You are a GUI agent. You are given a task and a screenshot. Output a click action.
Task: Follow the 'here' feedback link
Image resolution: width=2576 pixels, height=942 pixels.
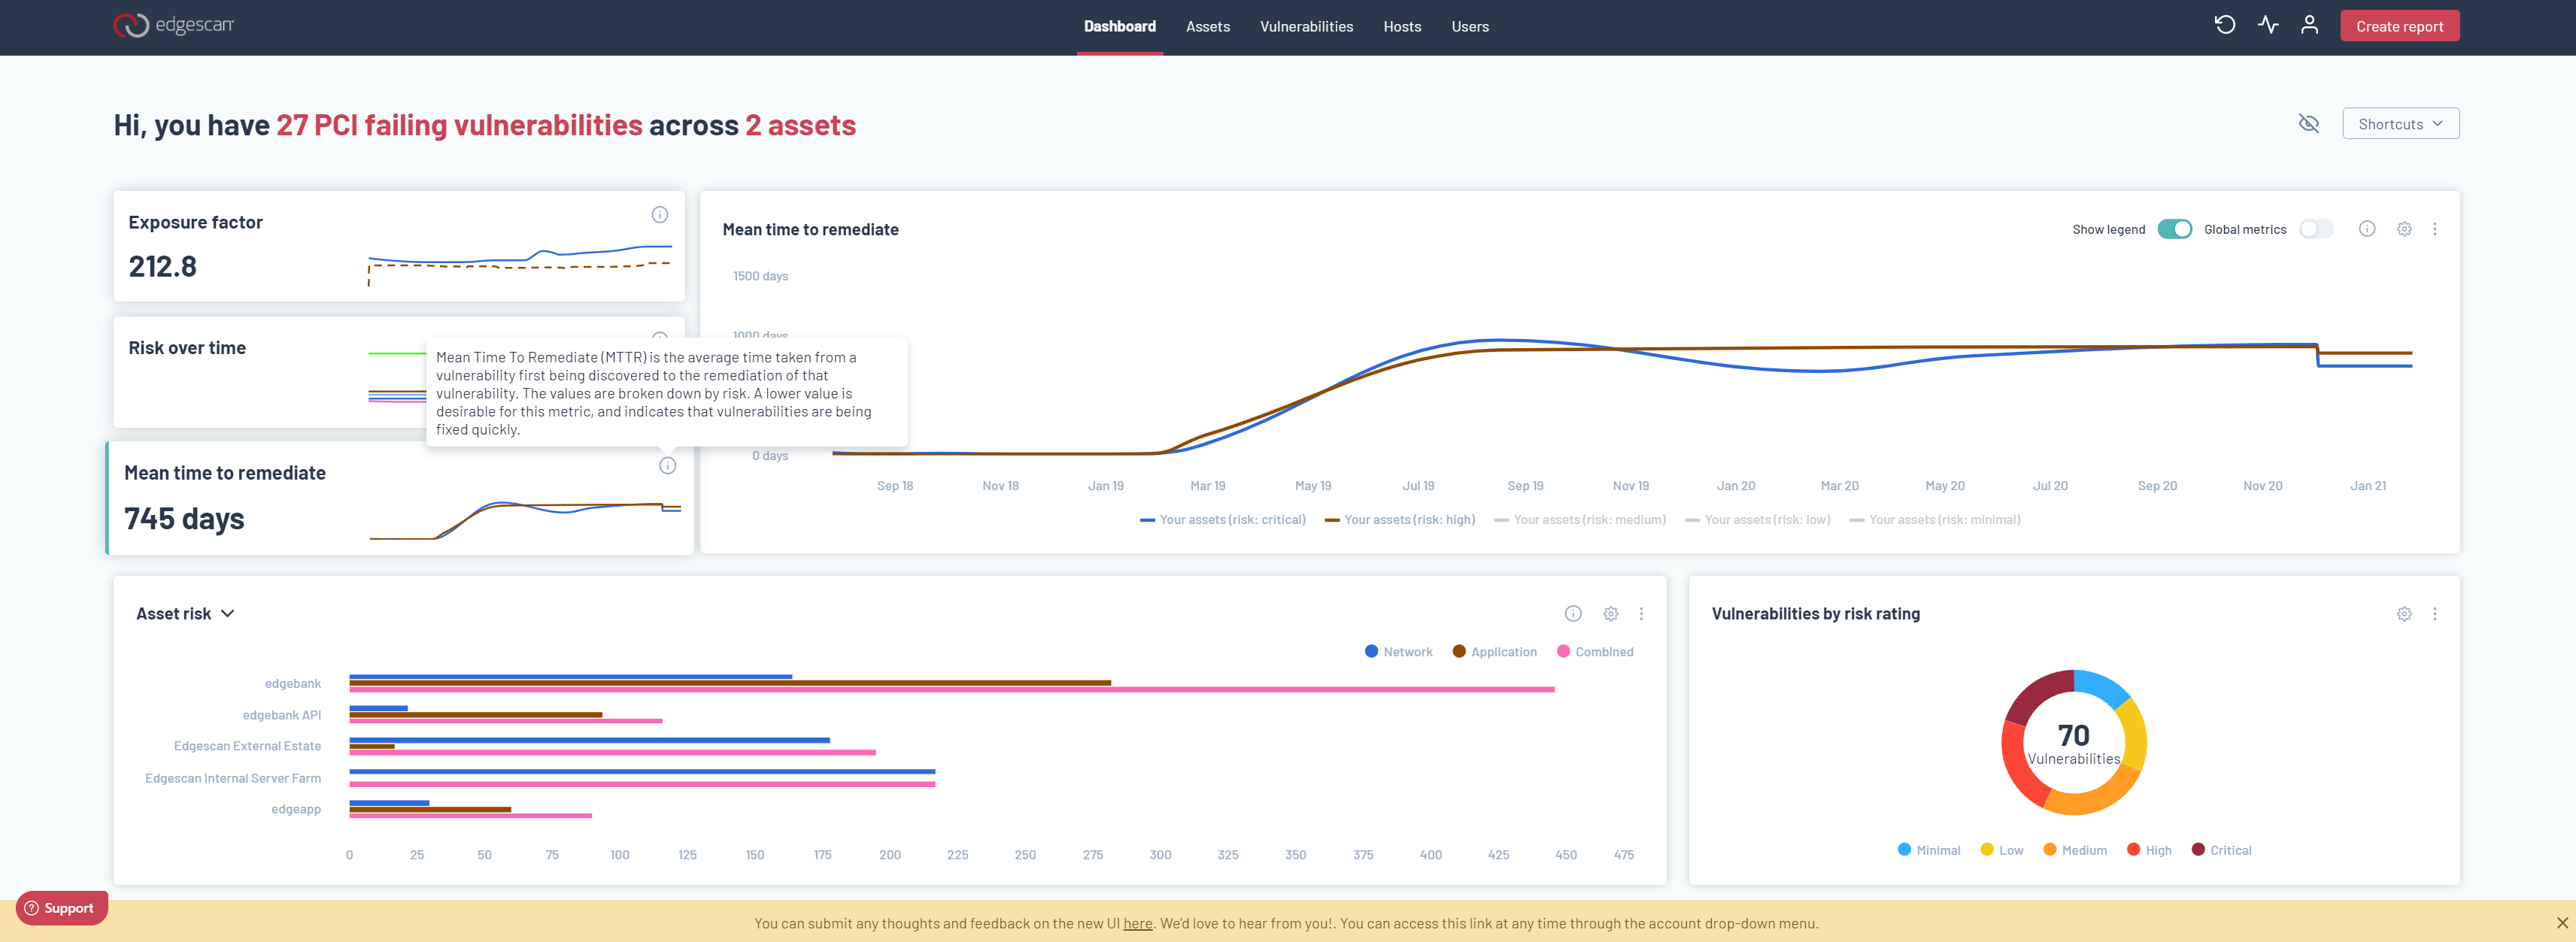pyautogui.click(x=1137, y=923)
